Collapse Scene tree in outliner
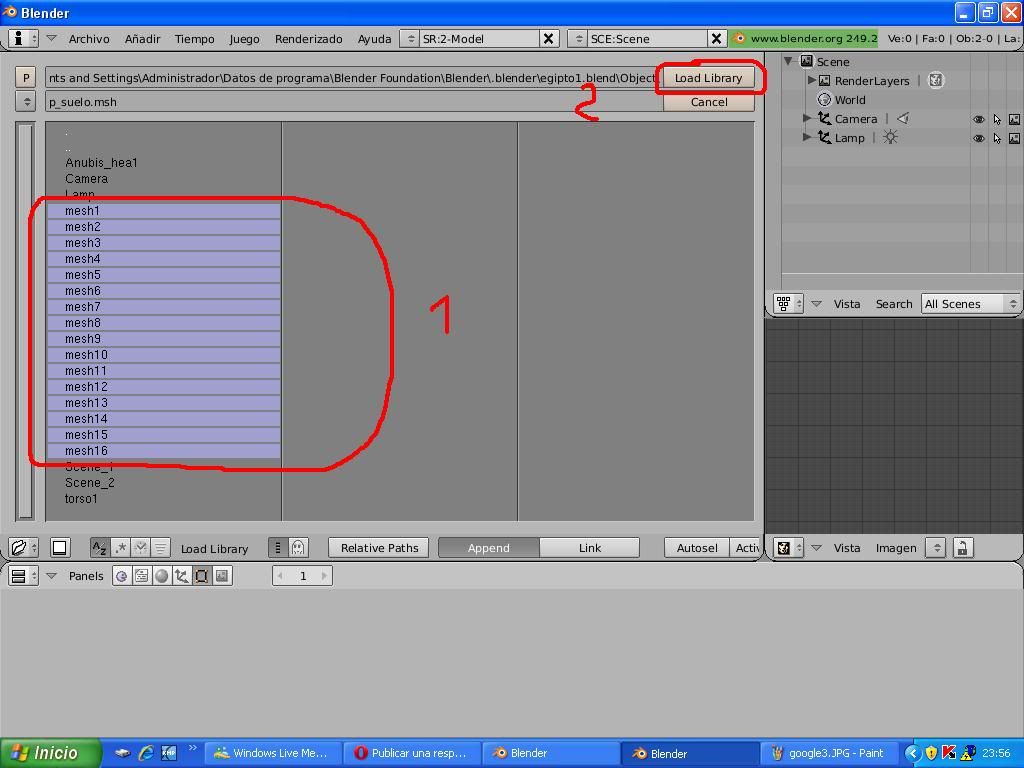The width and height of the screenshot is (1024, 768). coord(789,61)
